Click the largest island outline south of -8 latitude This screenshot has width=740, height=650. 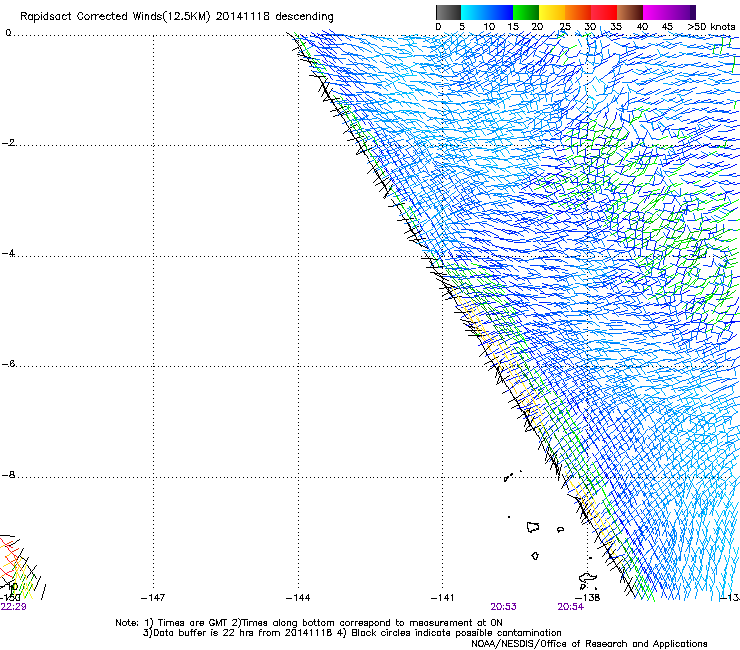(533, 527)
